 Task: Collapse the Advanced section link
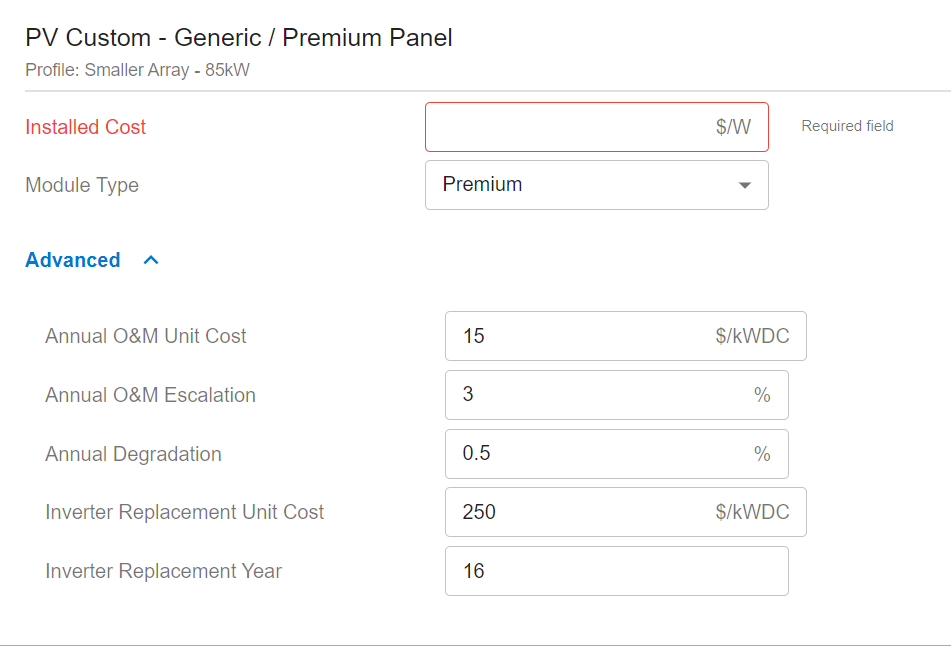pyautogui.click(x=73, y=260)
